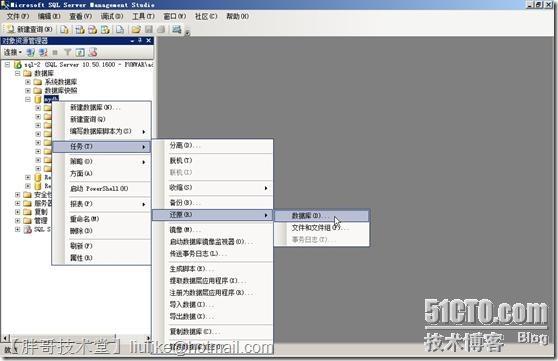This screenshot has width=558, height=361.
Task: Expand the 系统数据库 folder
Action: coord(28,82)
